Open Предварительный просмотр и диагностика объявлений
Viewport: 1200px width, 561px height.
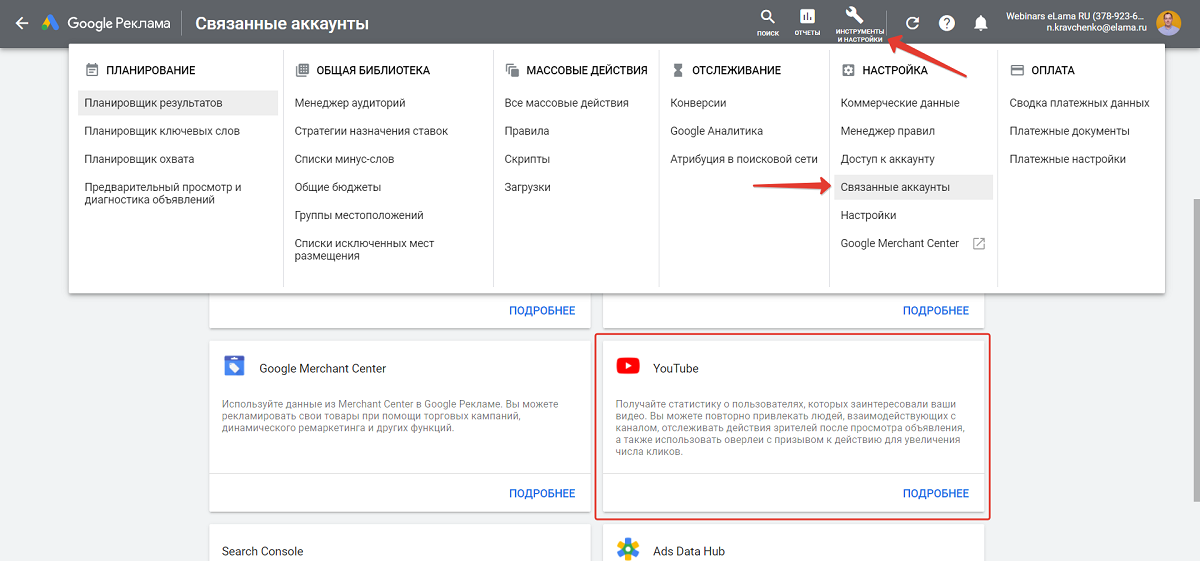163,193
